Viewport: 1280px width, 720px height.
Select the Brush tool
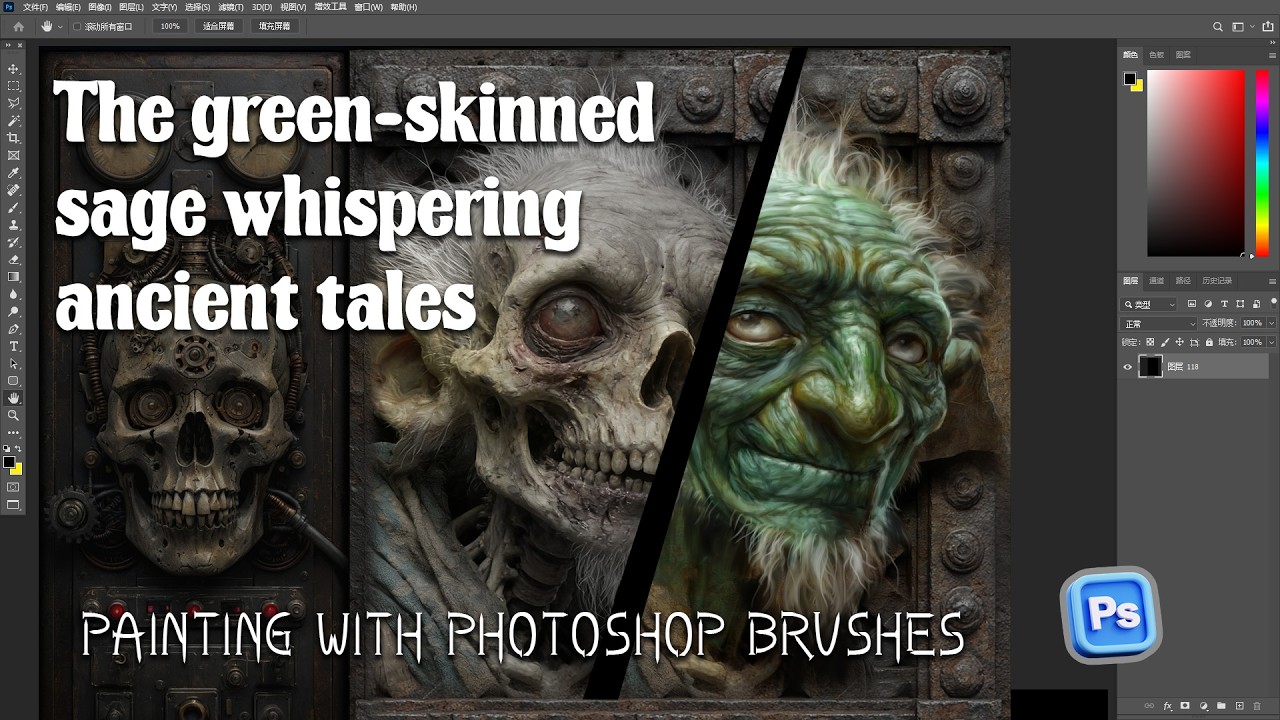click(x=14, y=207)
